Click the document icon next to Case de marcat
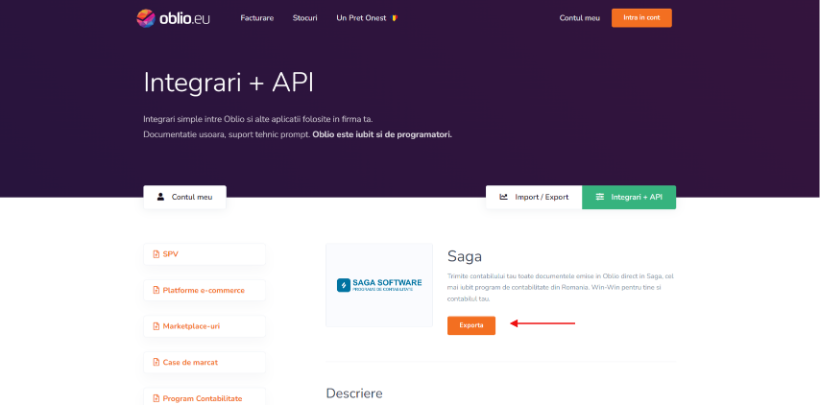This screenshot has width=820, height=405. [x=156, y=362]
